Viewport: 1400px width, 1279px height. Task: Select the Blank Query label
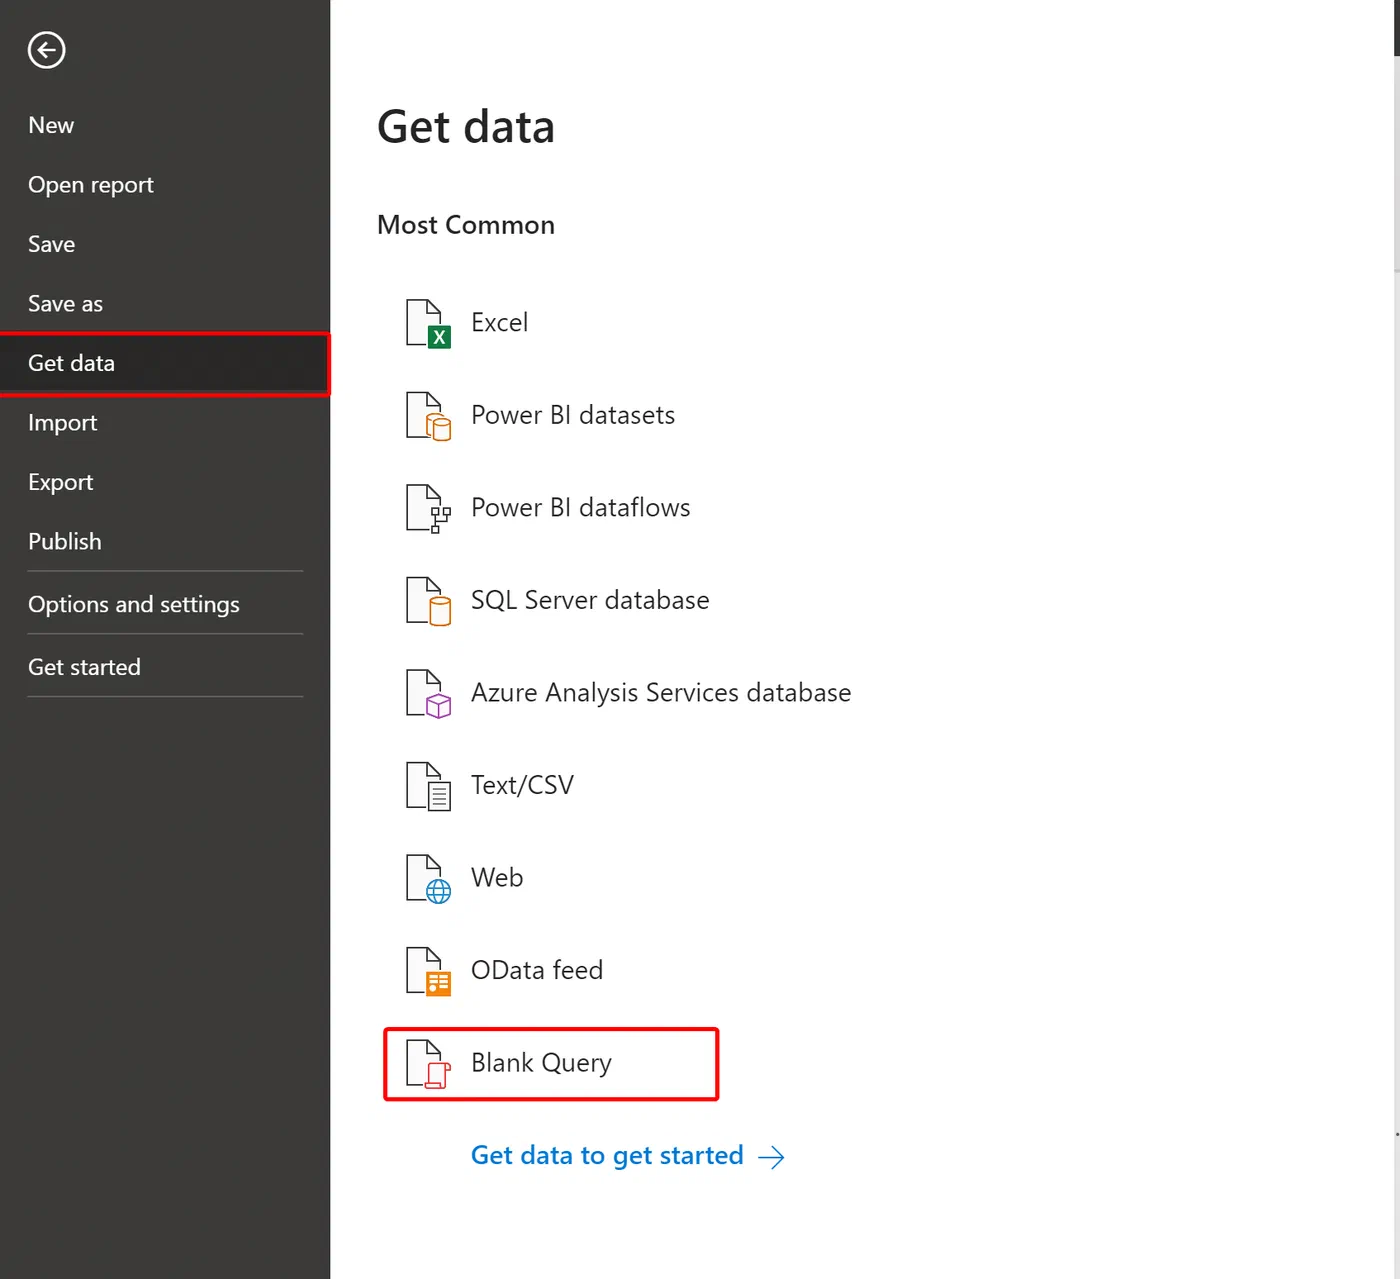[x=541, y=1063]
